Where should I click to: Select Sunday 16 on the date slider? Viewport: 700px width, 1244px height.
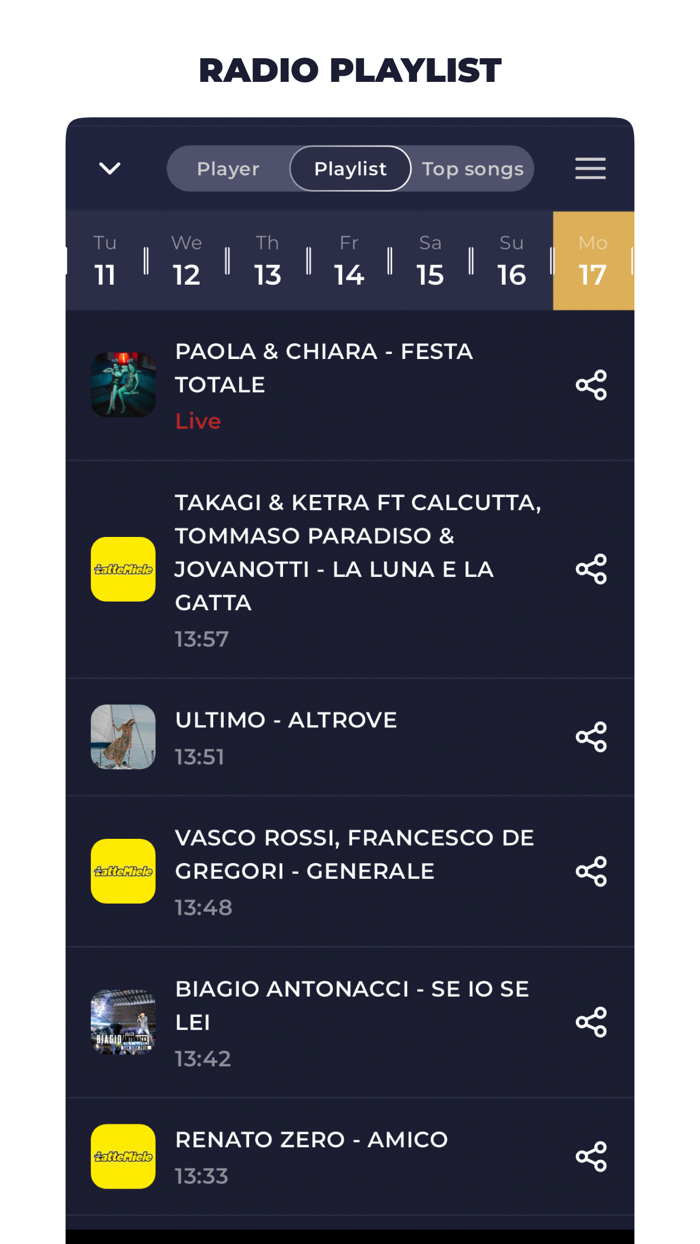click(x=511, y=259)
